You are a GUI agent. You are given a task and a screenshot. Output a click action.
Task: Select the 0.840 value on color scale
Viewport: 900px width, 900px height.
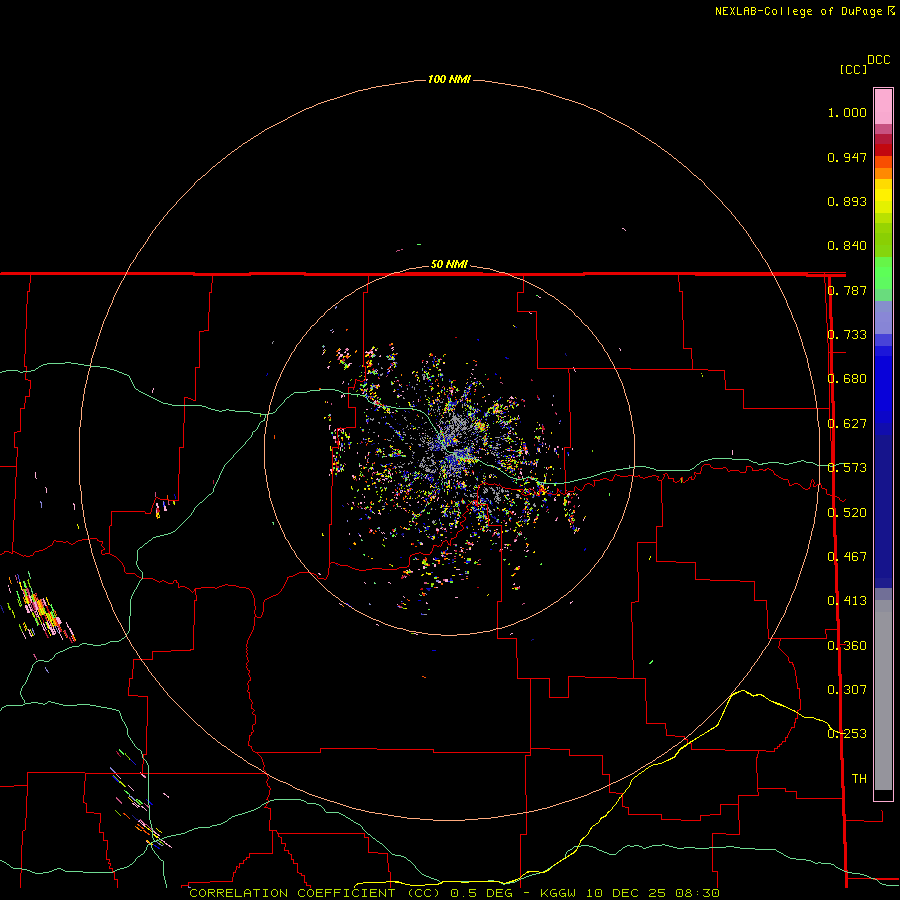pyautogui.click(x=847, y=246)
